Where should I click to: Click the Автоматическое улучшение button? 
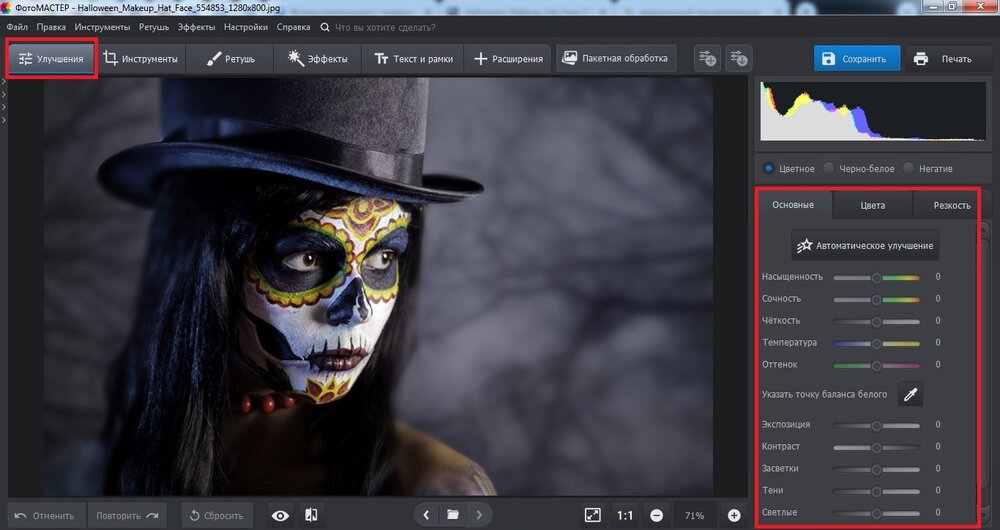[x=865, y=244]
